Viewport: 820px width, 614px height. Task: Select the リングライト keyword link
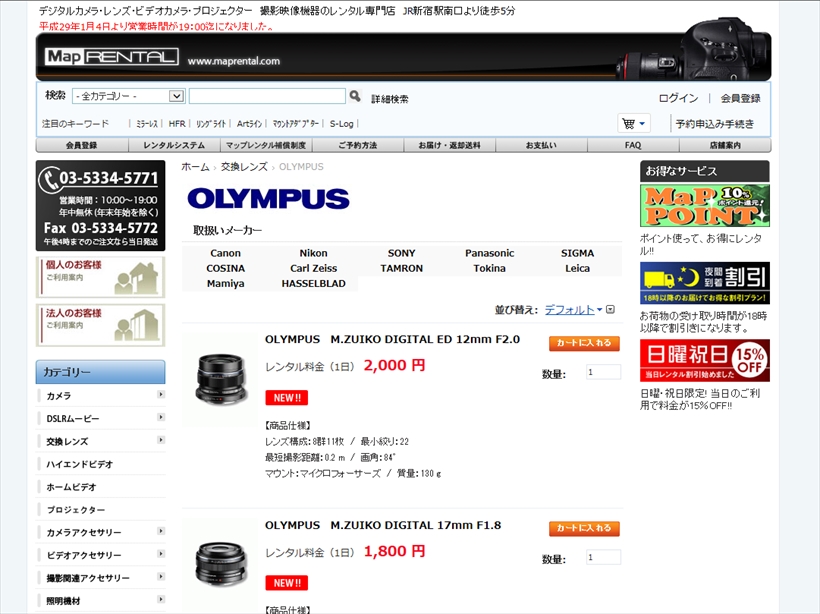click(211, 124)
